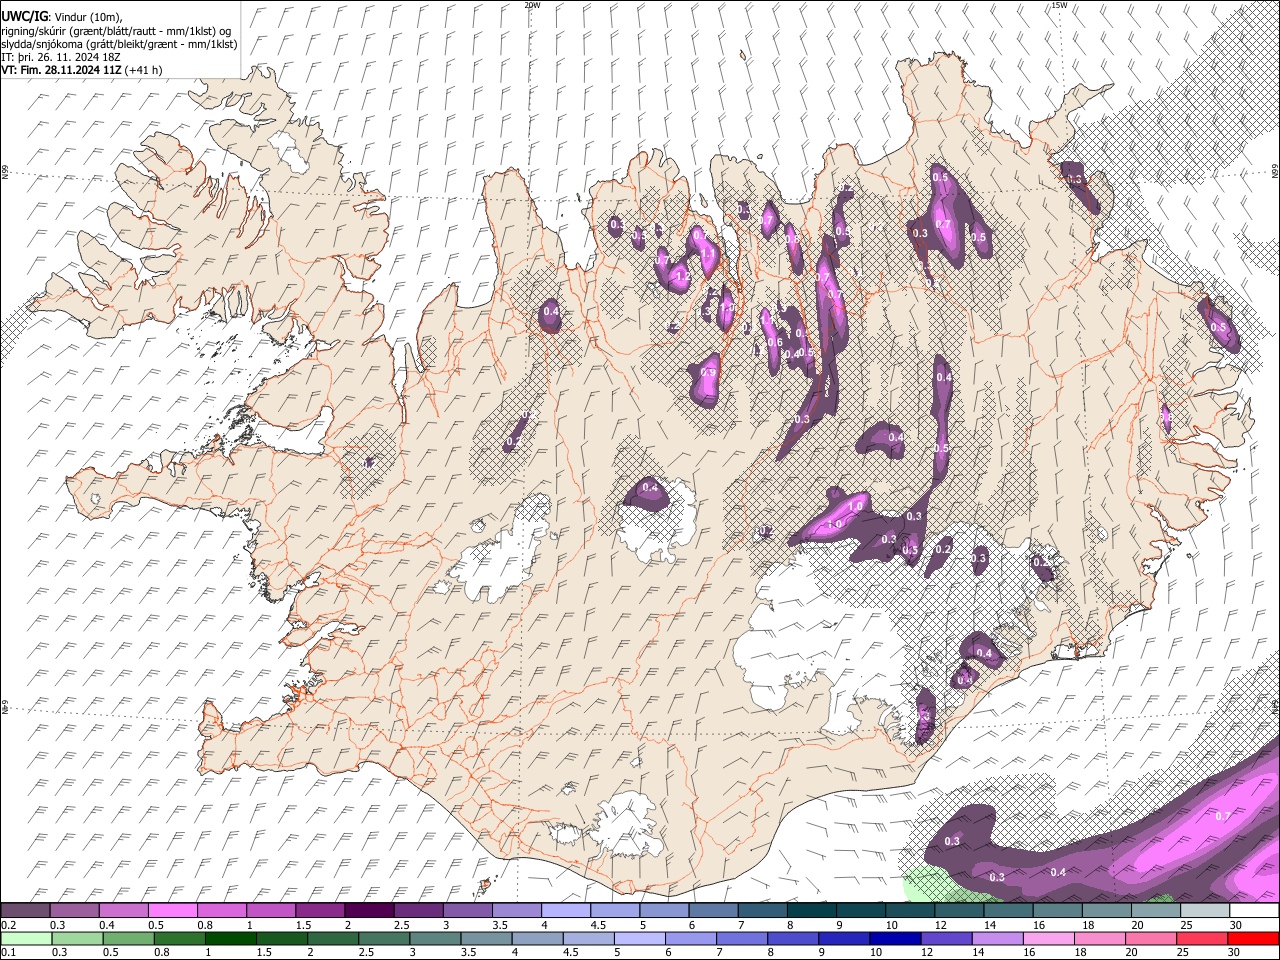Viewport: 1280px width, 960px height.
Task: Click the '30' label under the green legend row
Action: tap(1234, 952)
